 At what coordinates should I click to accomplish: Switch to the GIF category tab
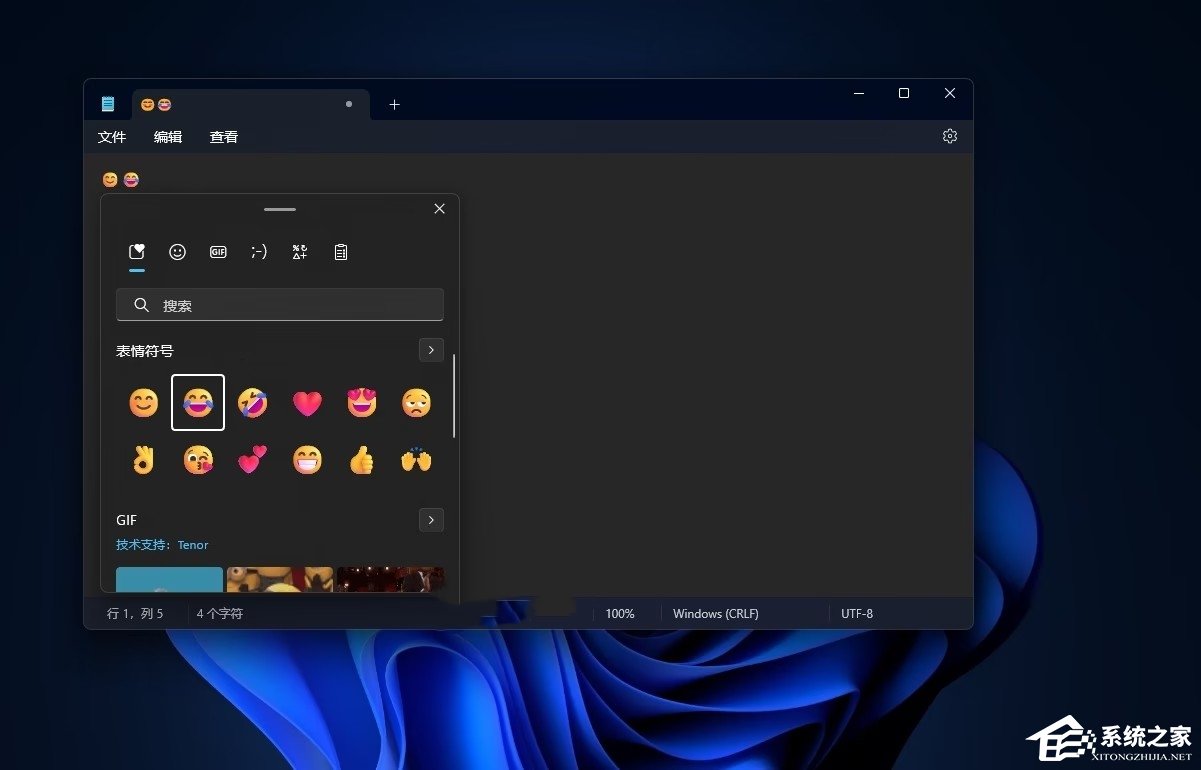tap(218, 252)
